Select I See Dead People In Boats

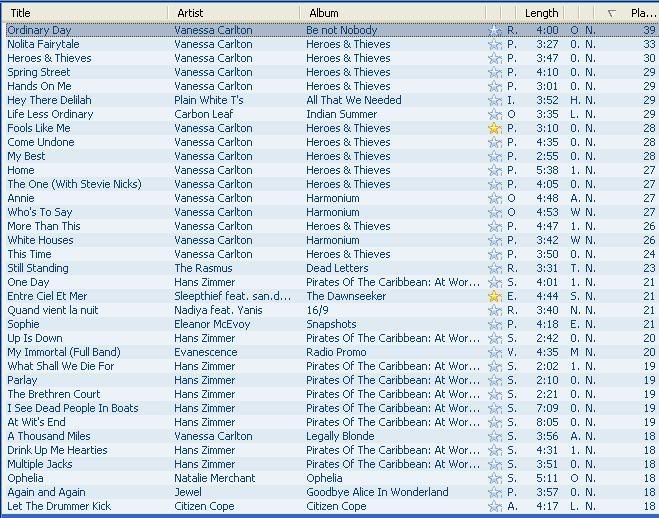73,408
